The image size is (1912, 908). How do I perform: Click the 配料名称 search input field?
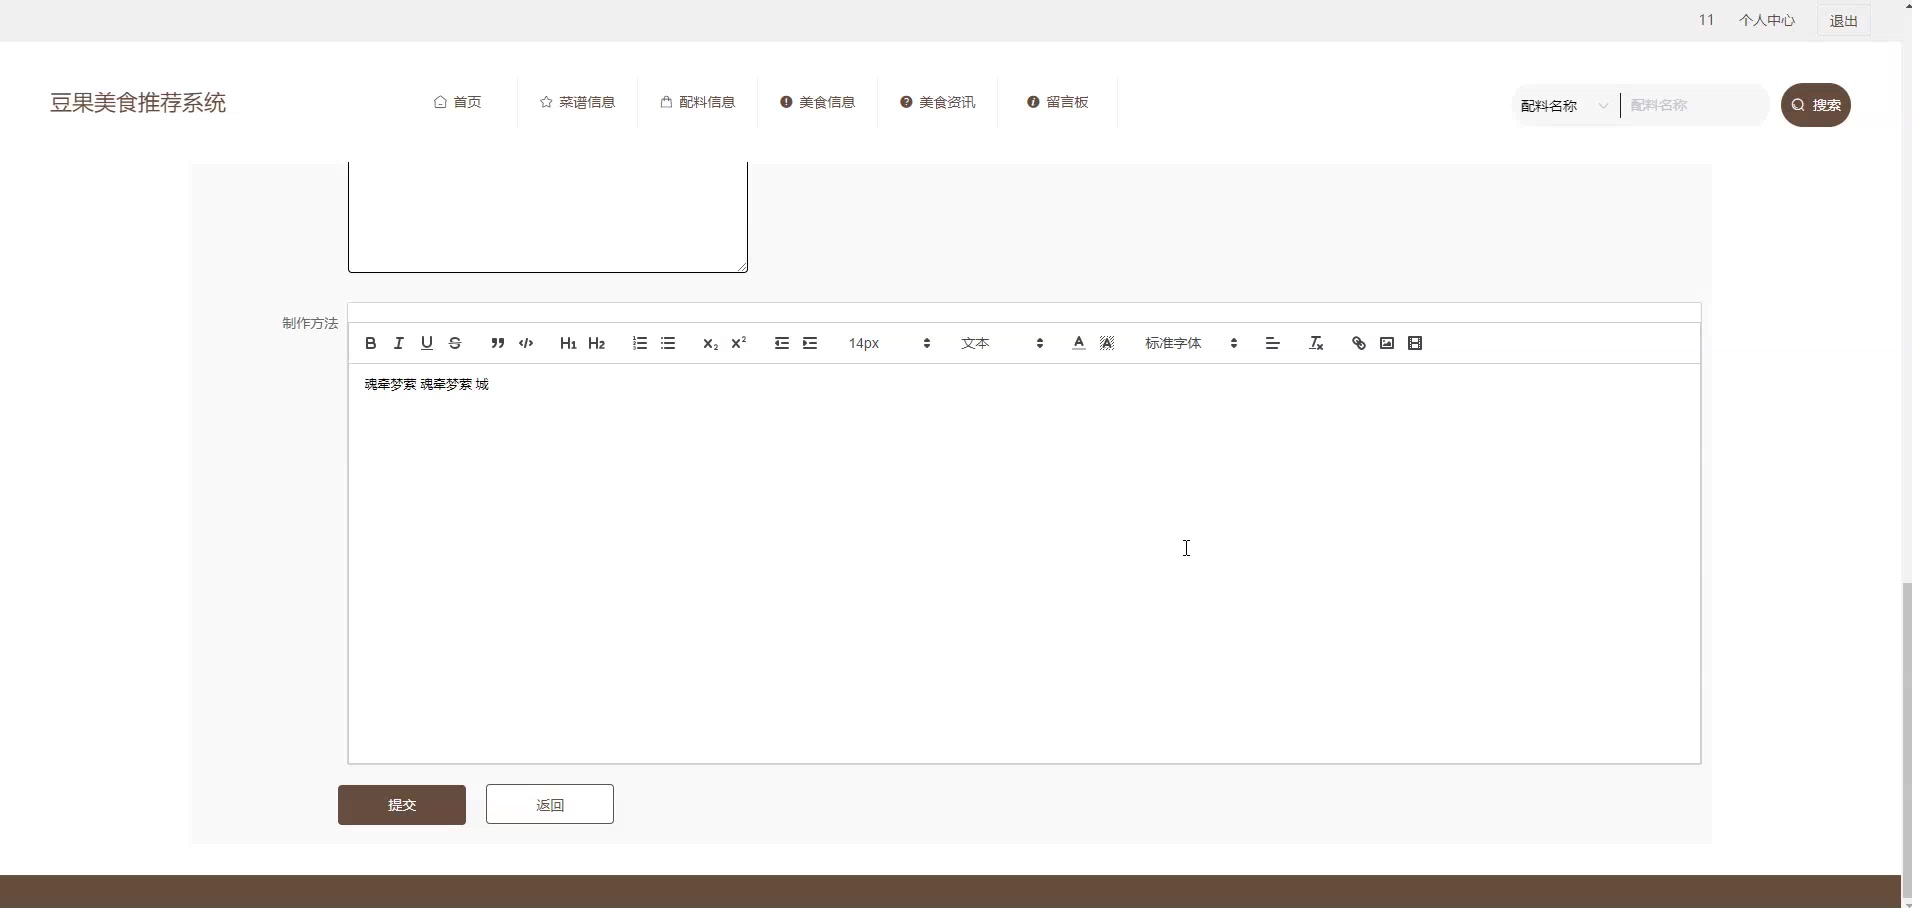pos(1695,105)
